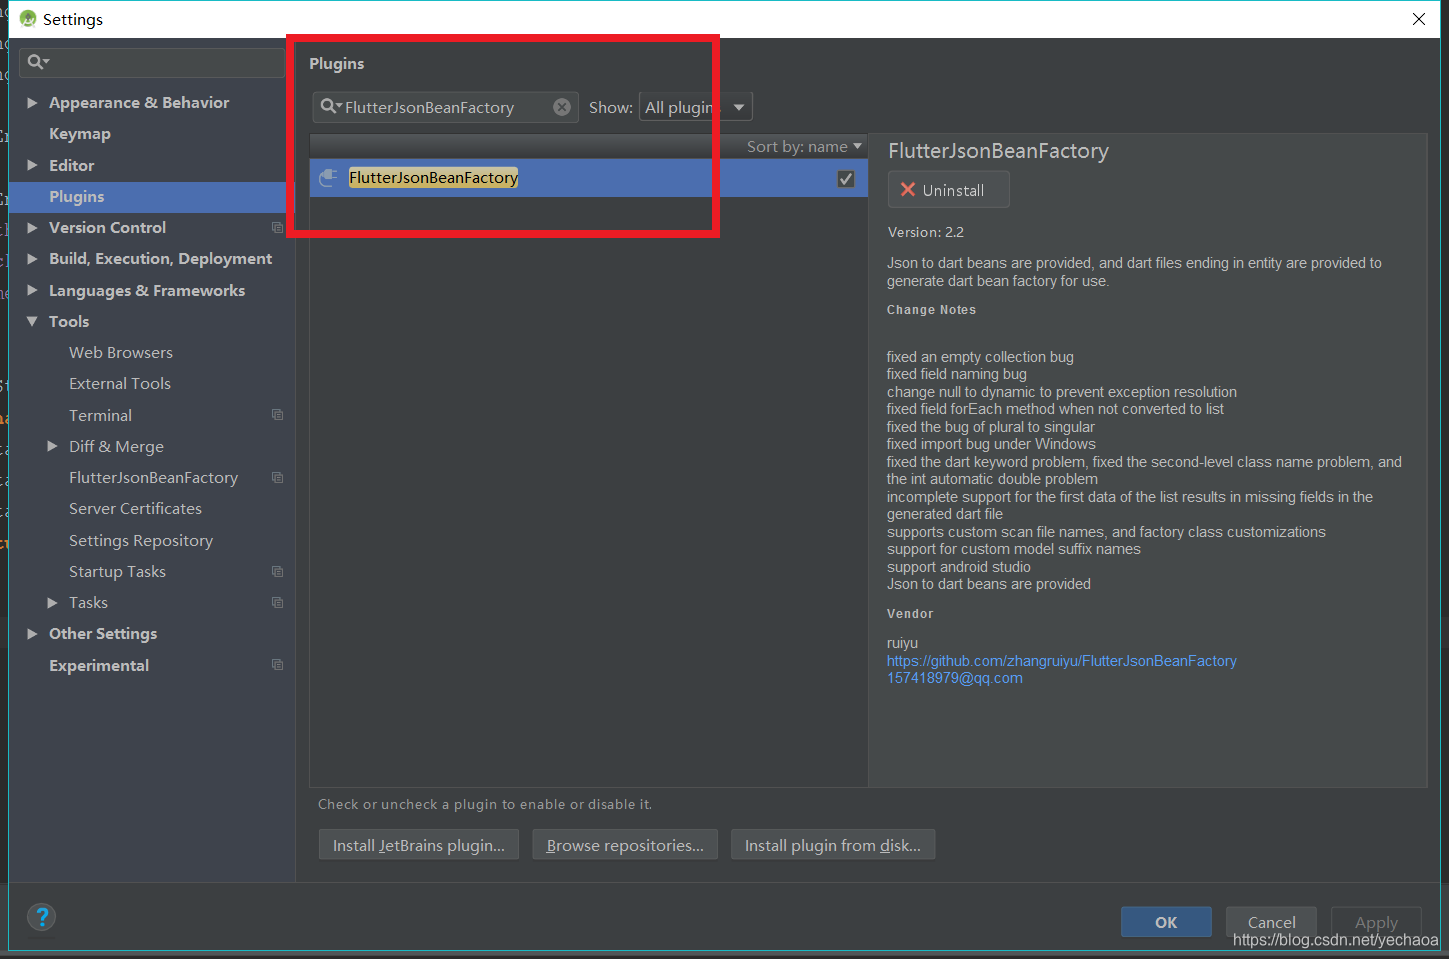Screen dimensions: 1449x959
Task: Close the Settings dialog
Action: click(x=1418, y=19)
